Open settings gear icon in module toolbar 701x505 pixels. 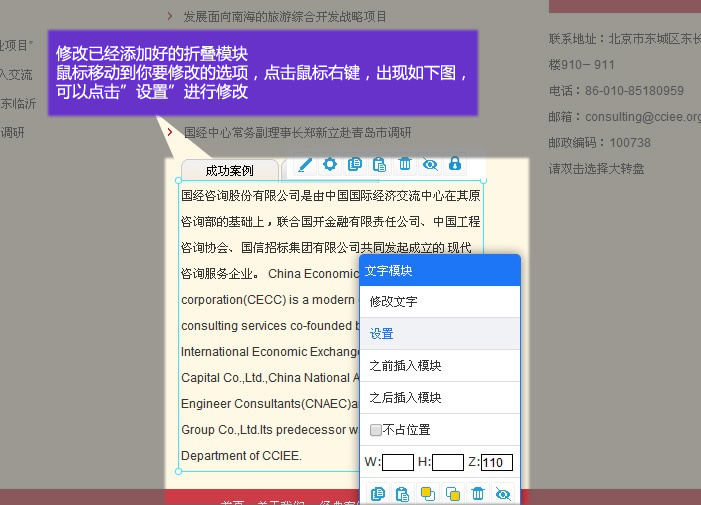(x=330, y=164)
